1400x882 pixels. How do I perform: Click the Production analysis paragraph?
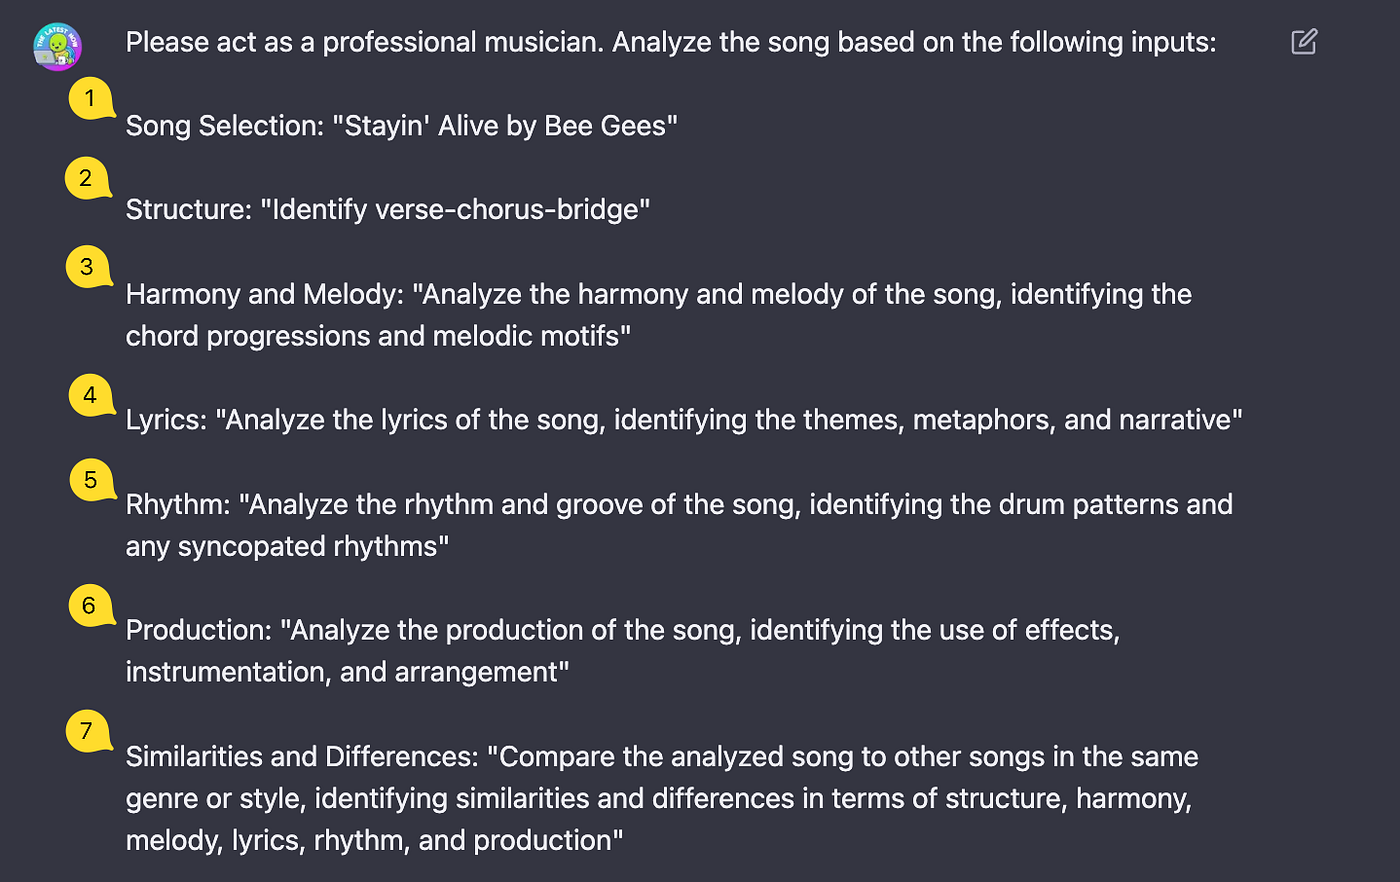pyautogui.click(x=622, y=651)
